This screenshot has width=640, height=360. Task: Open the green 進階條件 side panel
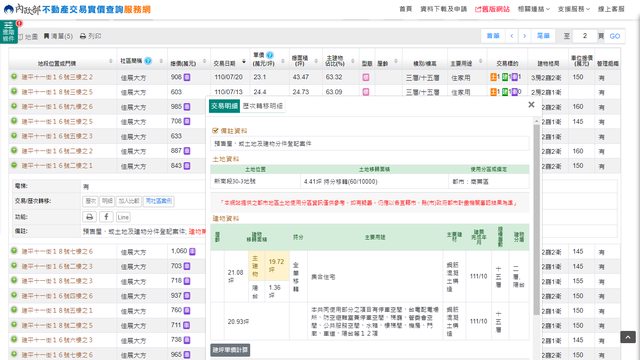coord(9,32)
